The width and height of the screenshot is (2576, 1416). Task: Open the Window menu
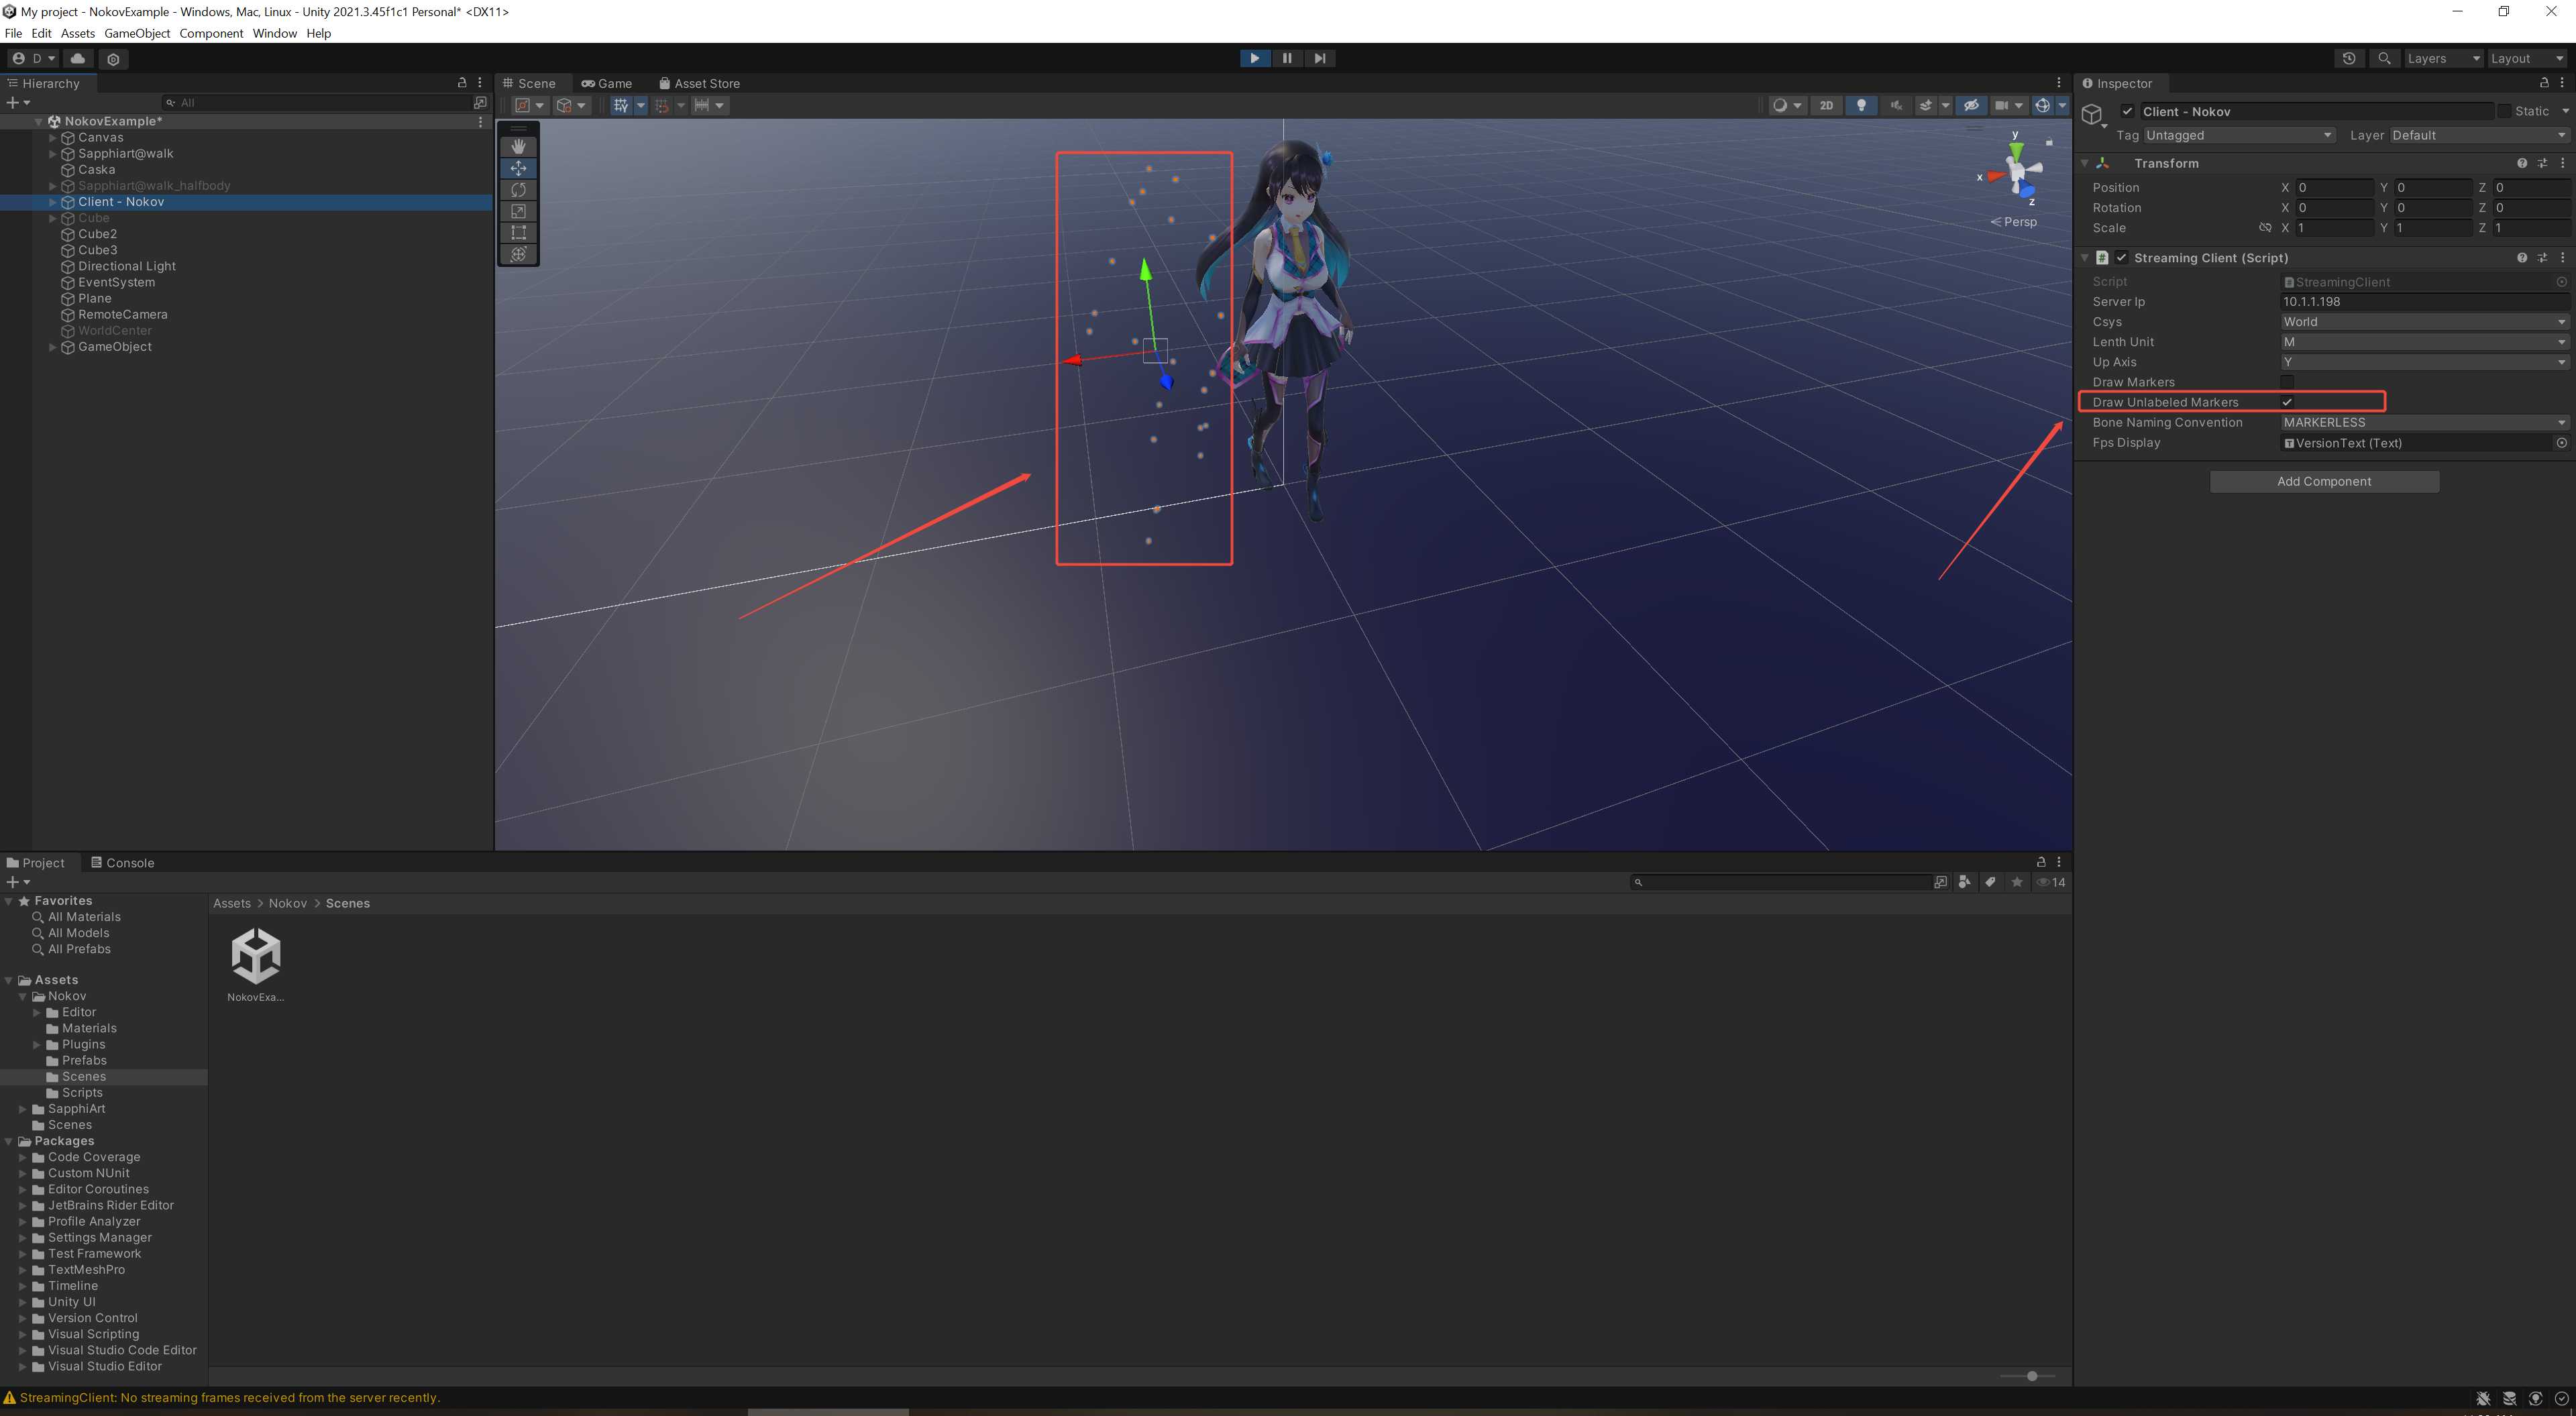click(x=275, y=33)
